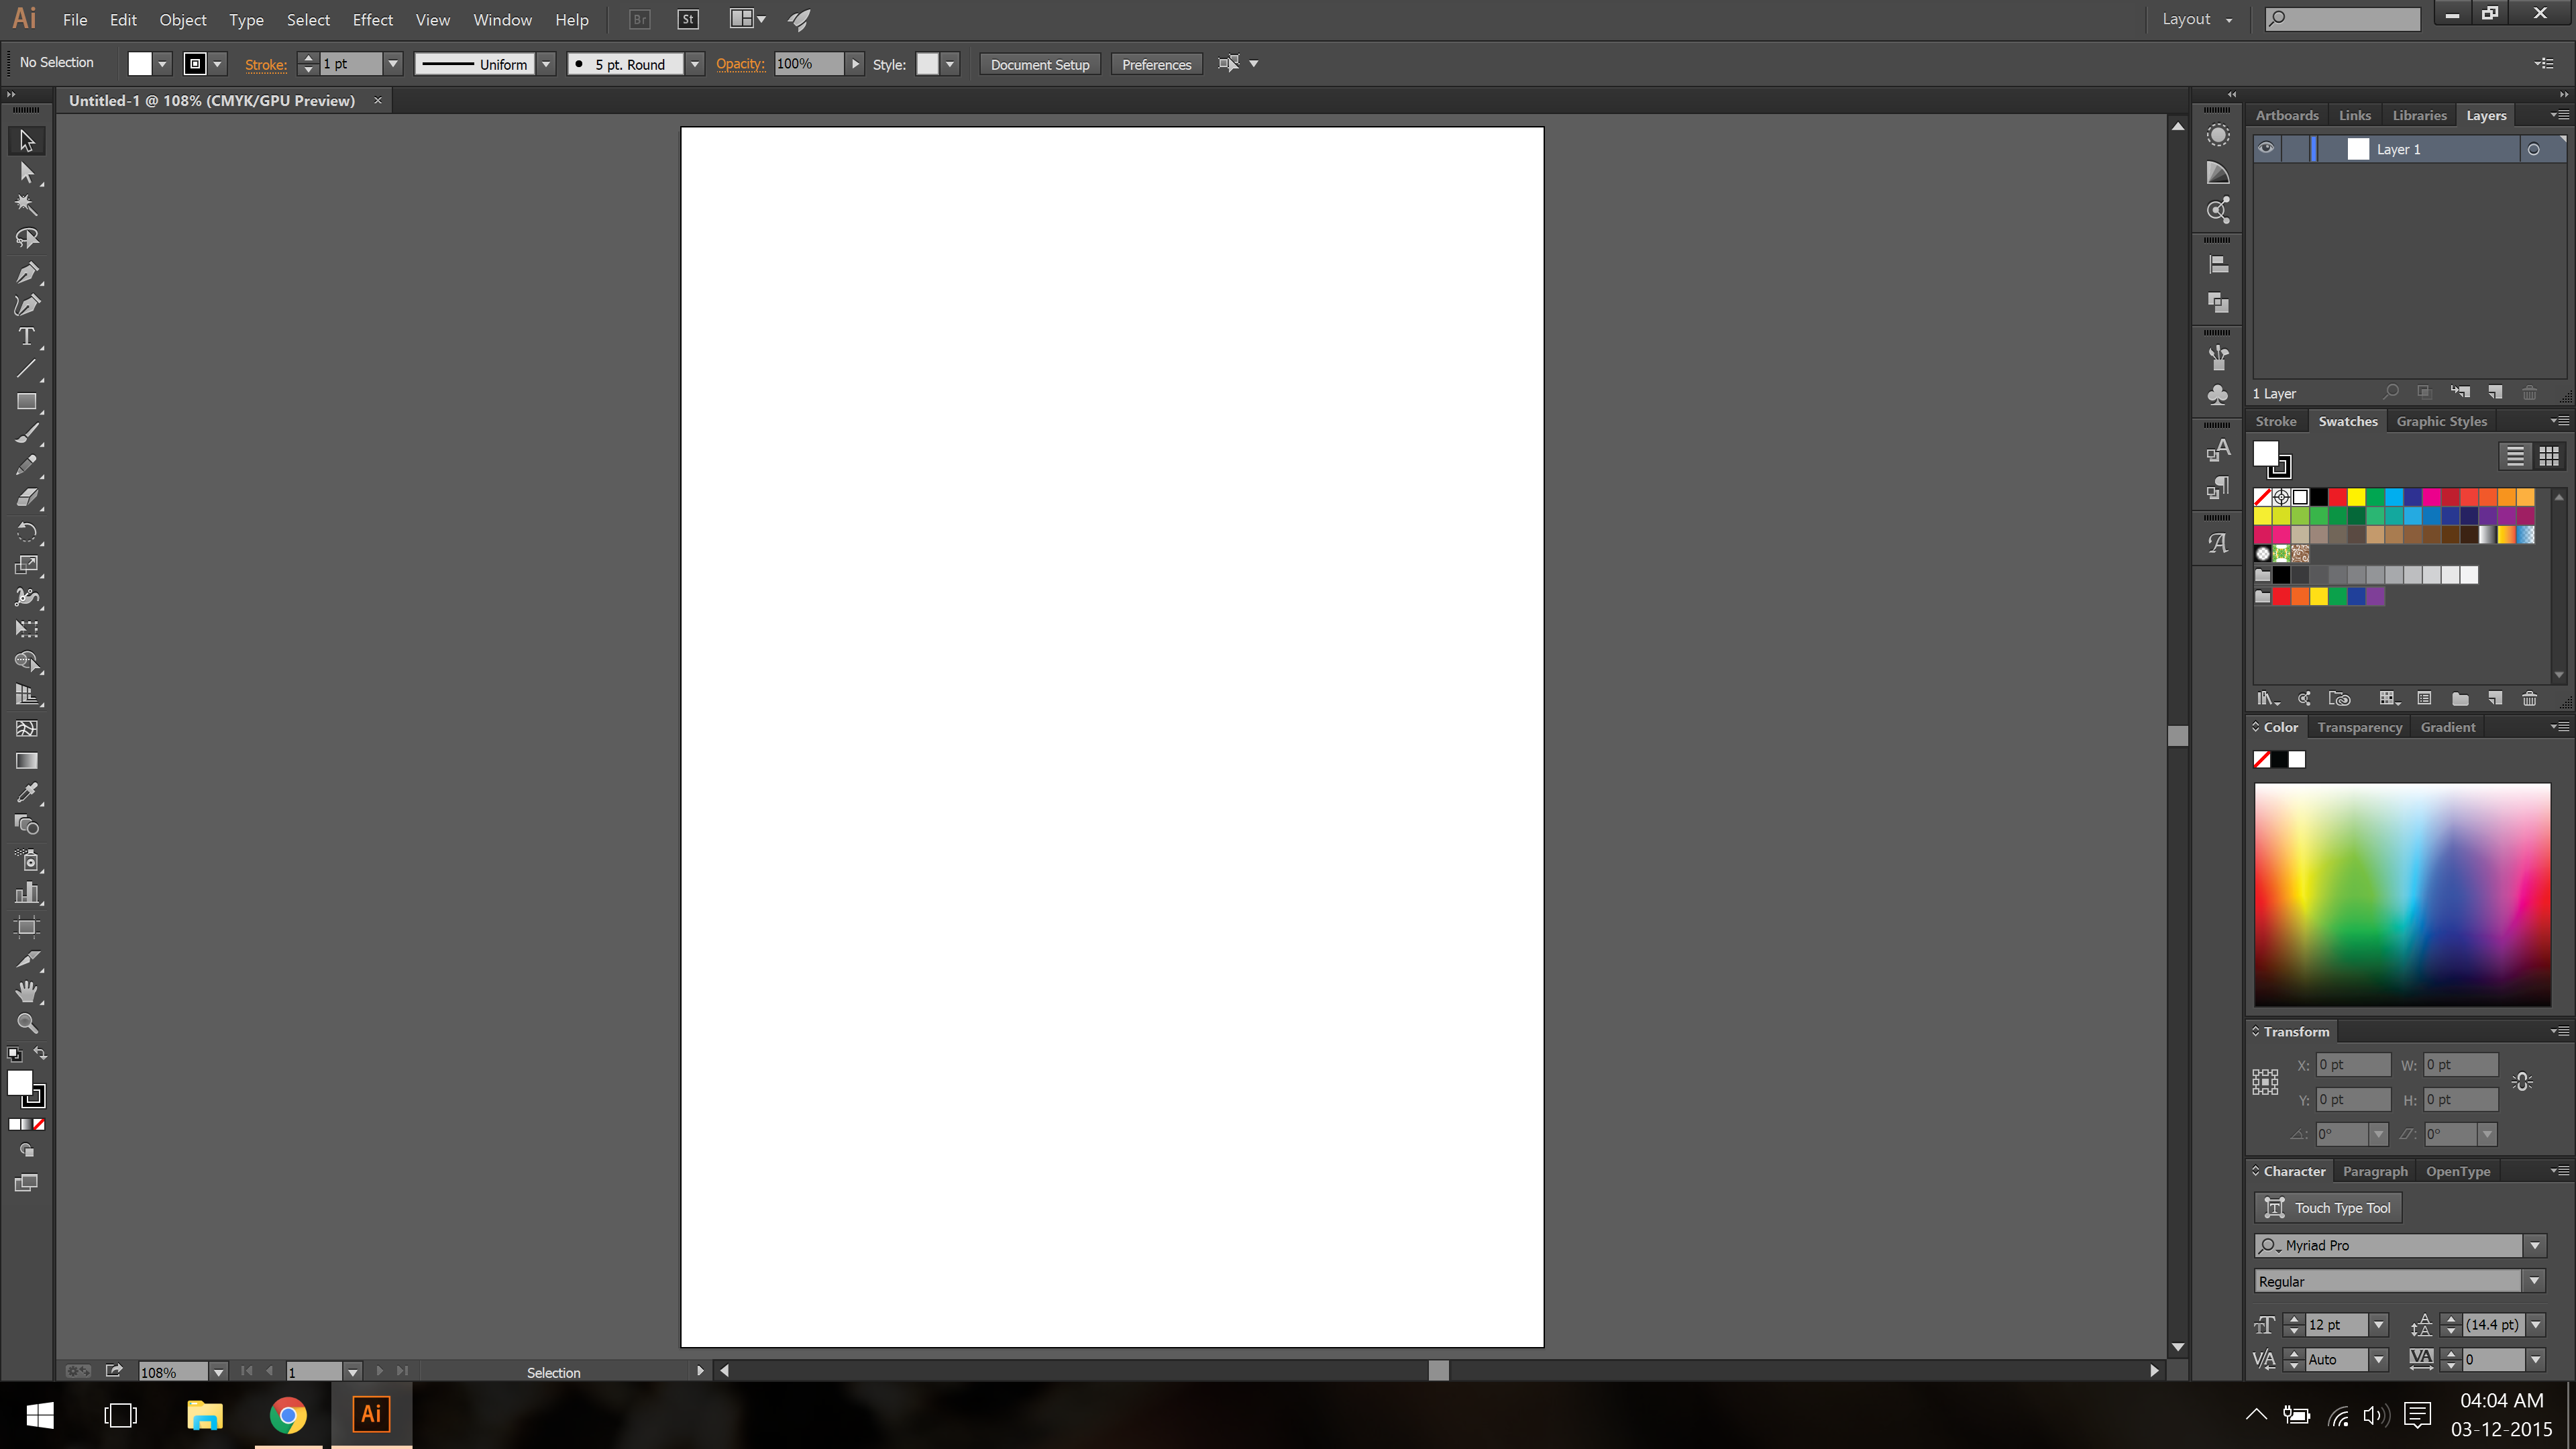The height and width of the screenshot is (1449, 2576).
Task: Select the Magic Wand tool
Action: pyautogui.click(x=26, y=206)
